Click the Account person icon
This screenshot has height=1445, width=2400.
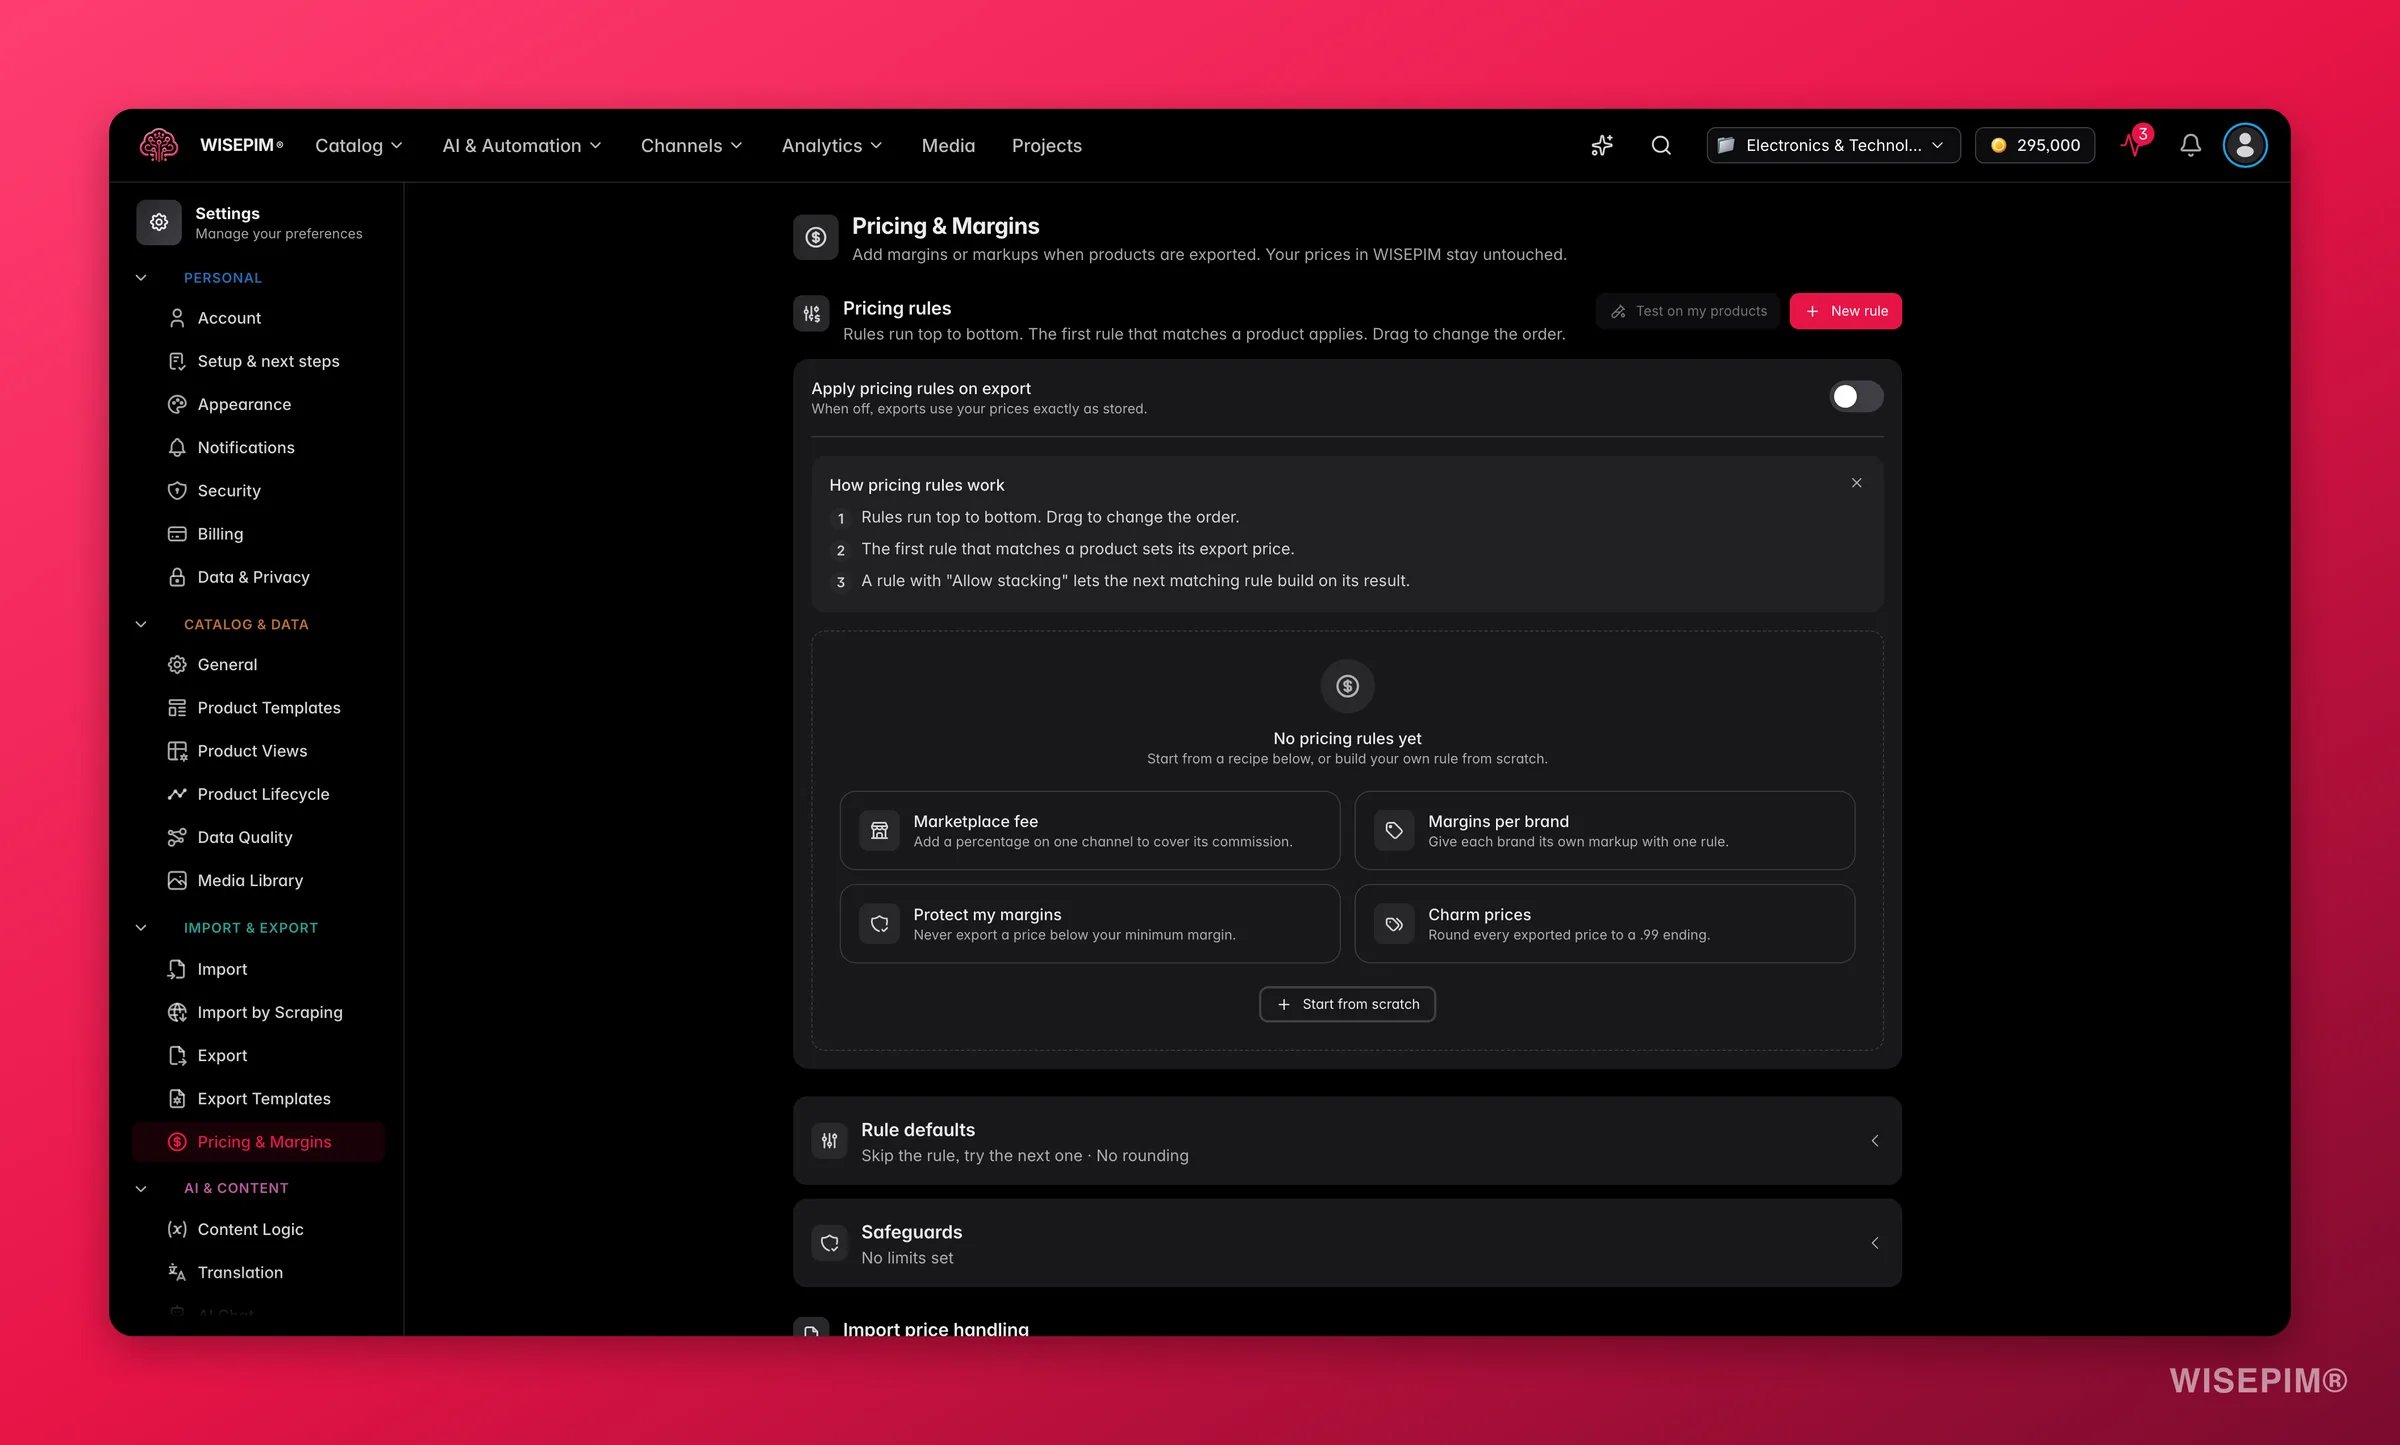pyautogui.click(x=177, y=318)
